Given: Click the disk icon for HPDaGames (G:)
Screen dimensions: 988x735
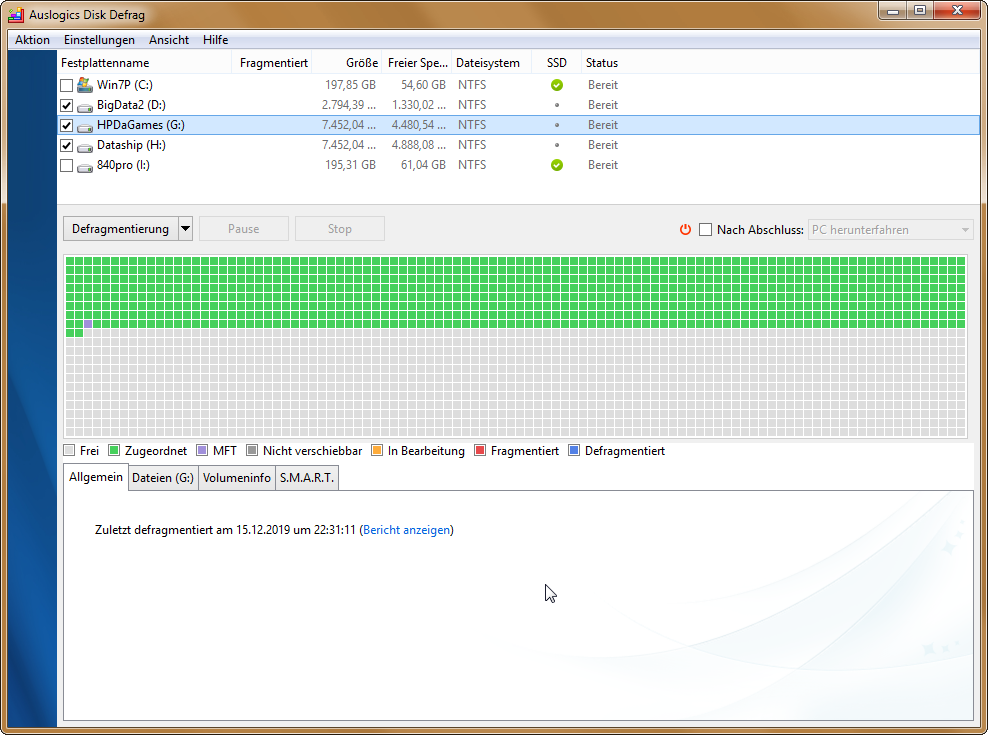Looking at the screenshot, I should pos(84,125).
